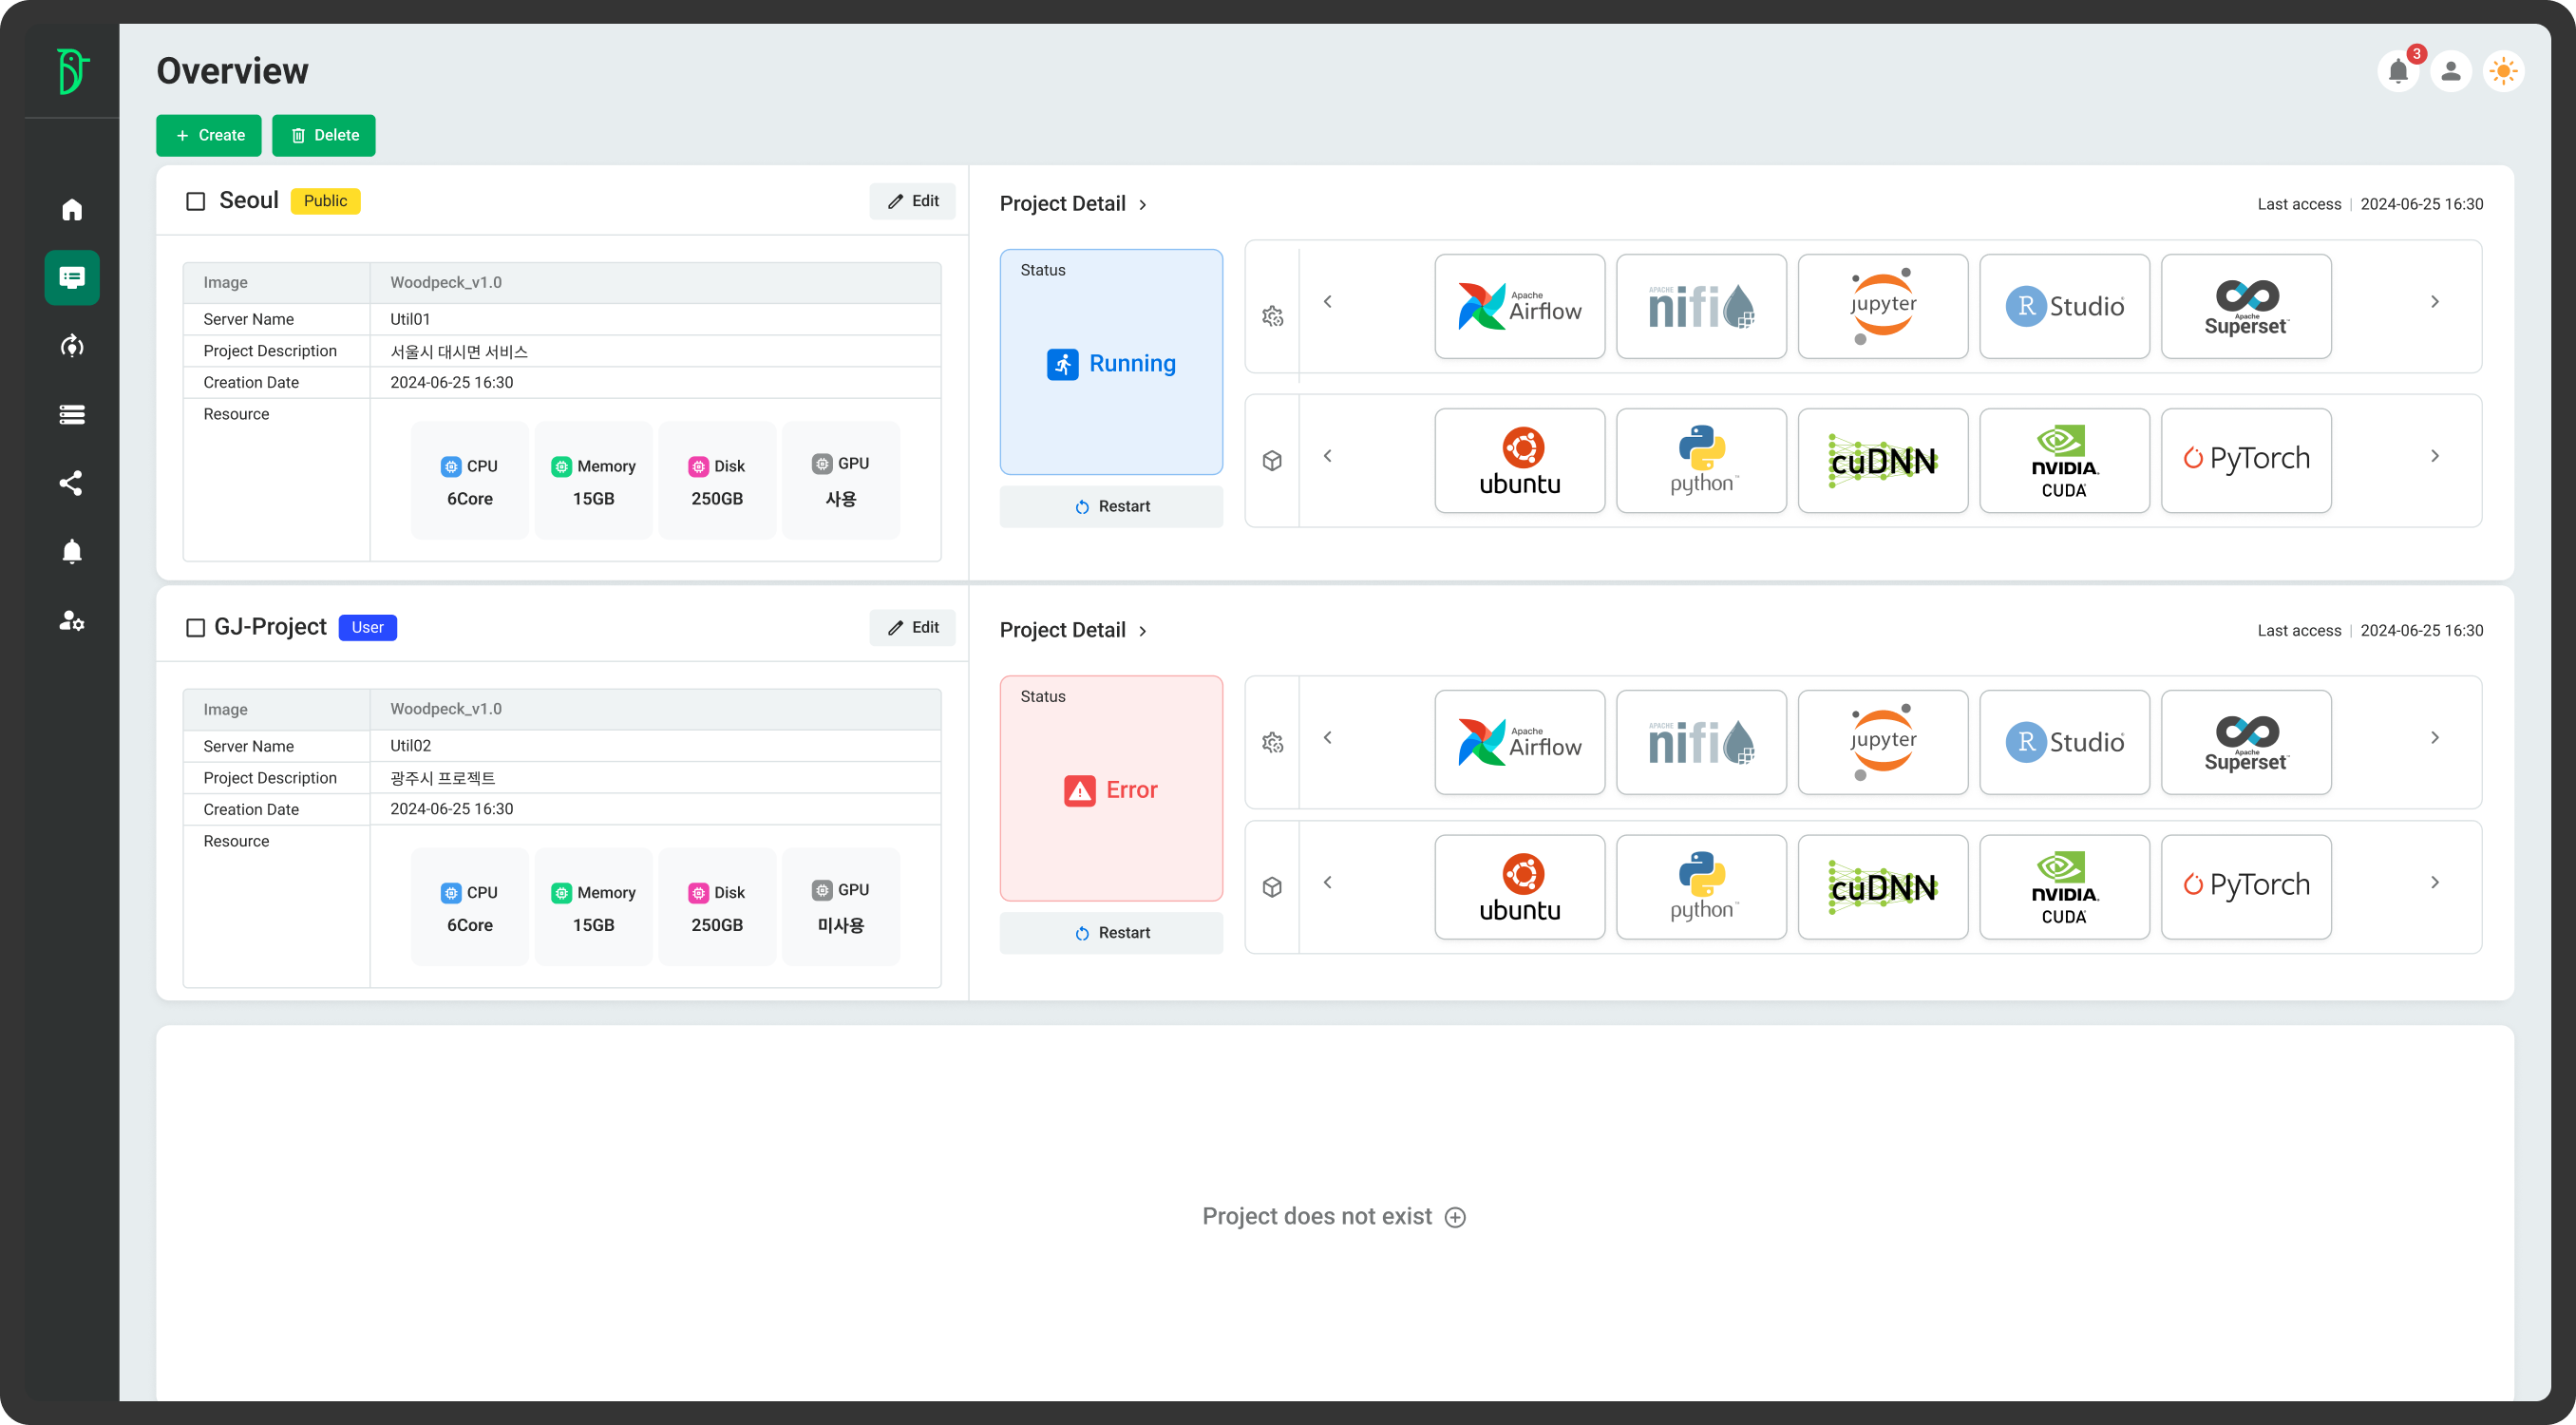Toggle the sun light-mode theme icon
The image size is (2576, 1425).
[2504, 71]
